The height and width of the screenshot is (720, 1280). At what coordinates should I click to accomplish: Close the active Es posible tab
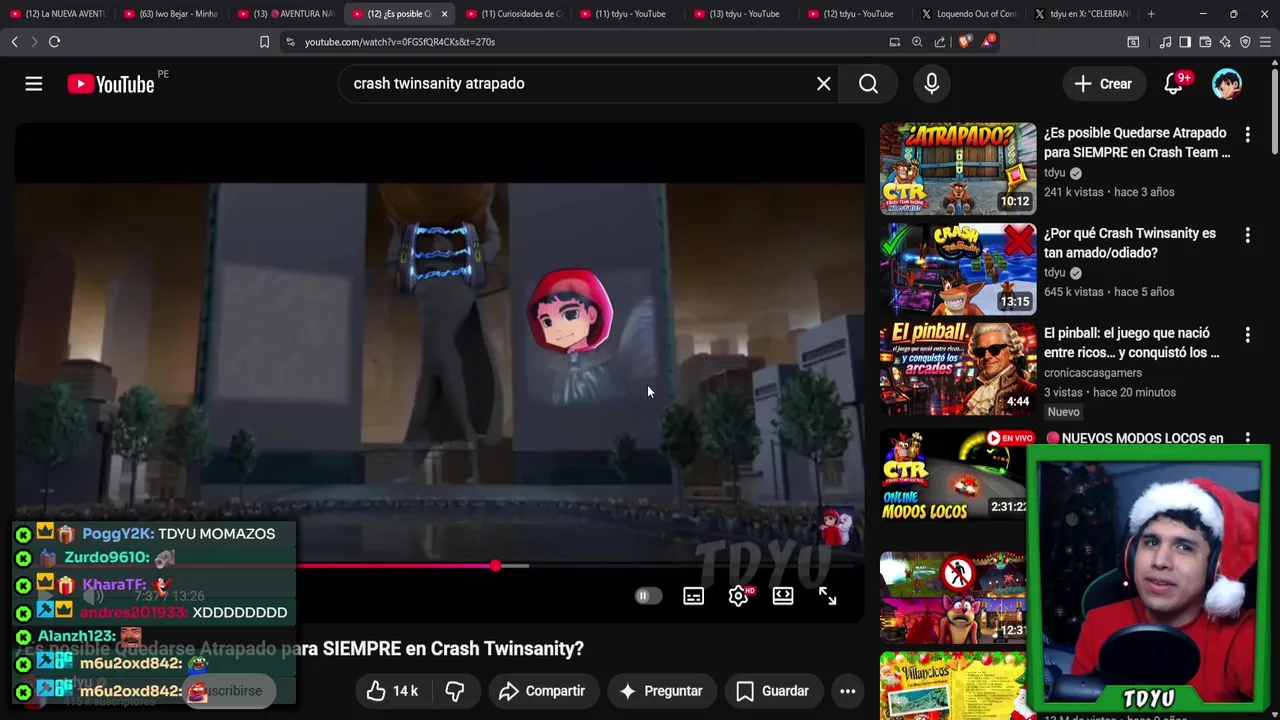tap(444, 14)
